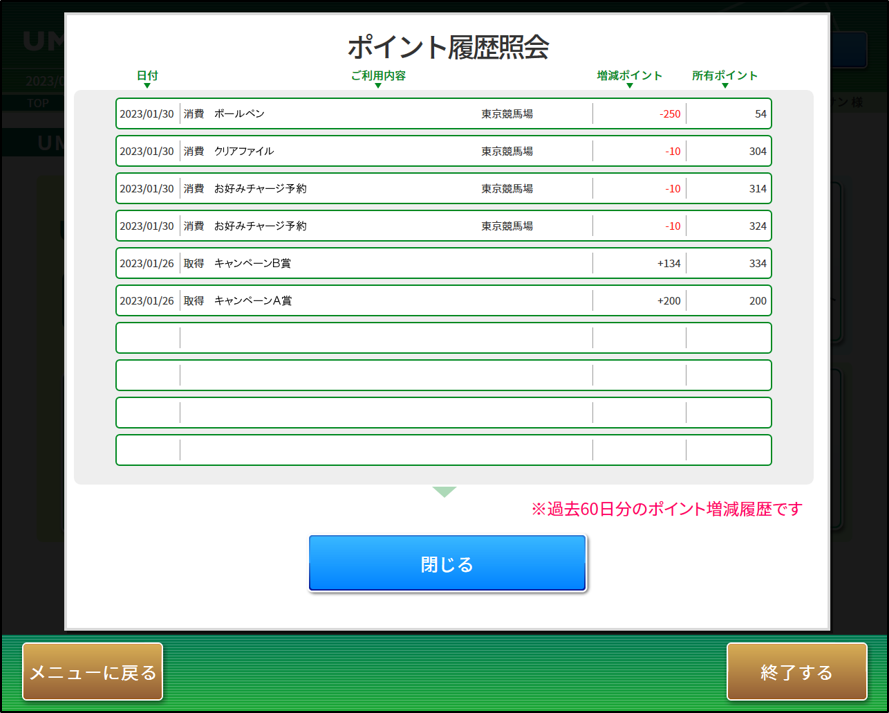
Task: Click the first empty row below キャンペーンA賞
Action: pyautogui.click(x=443, y=338)
